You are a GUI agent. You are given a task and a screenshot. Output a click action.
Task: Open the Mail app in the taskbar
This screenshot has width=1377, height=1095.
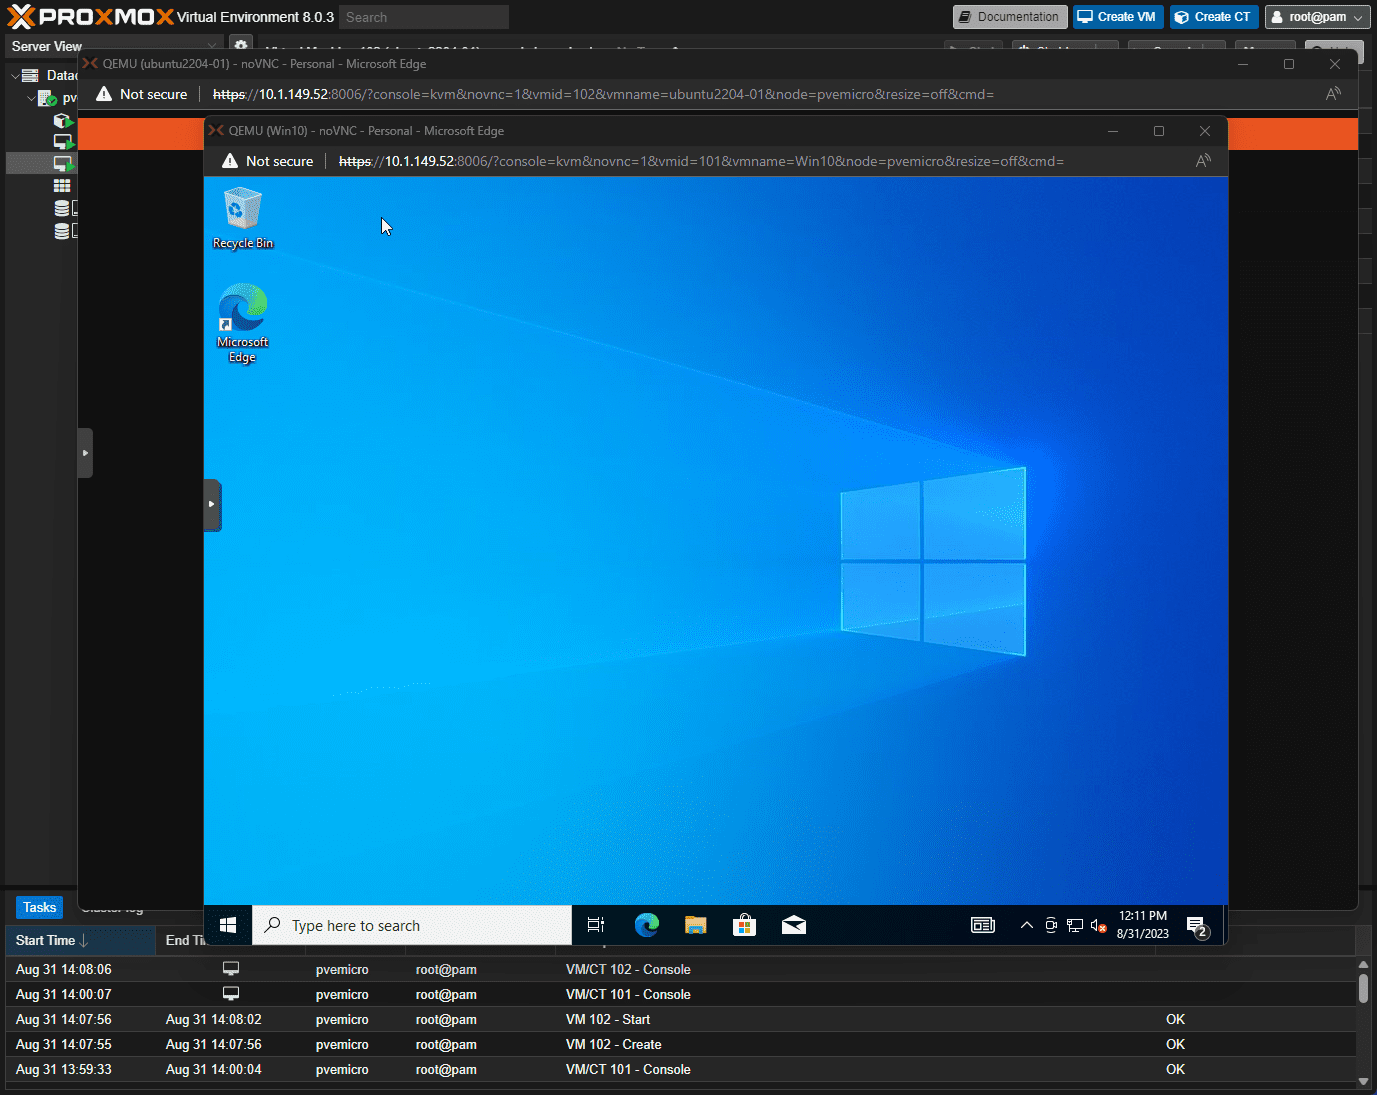(794, 925)
